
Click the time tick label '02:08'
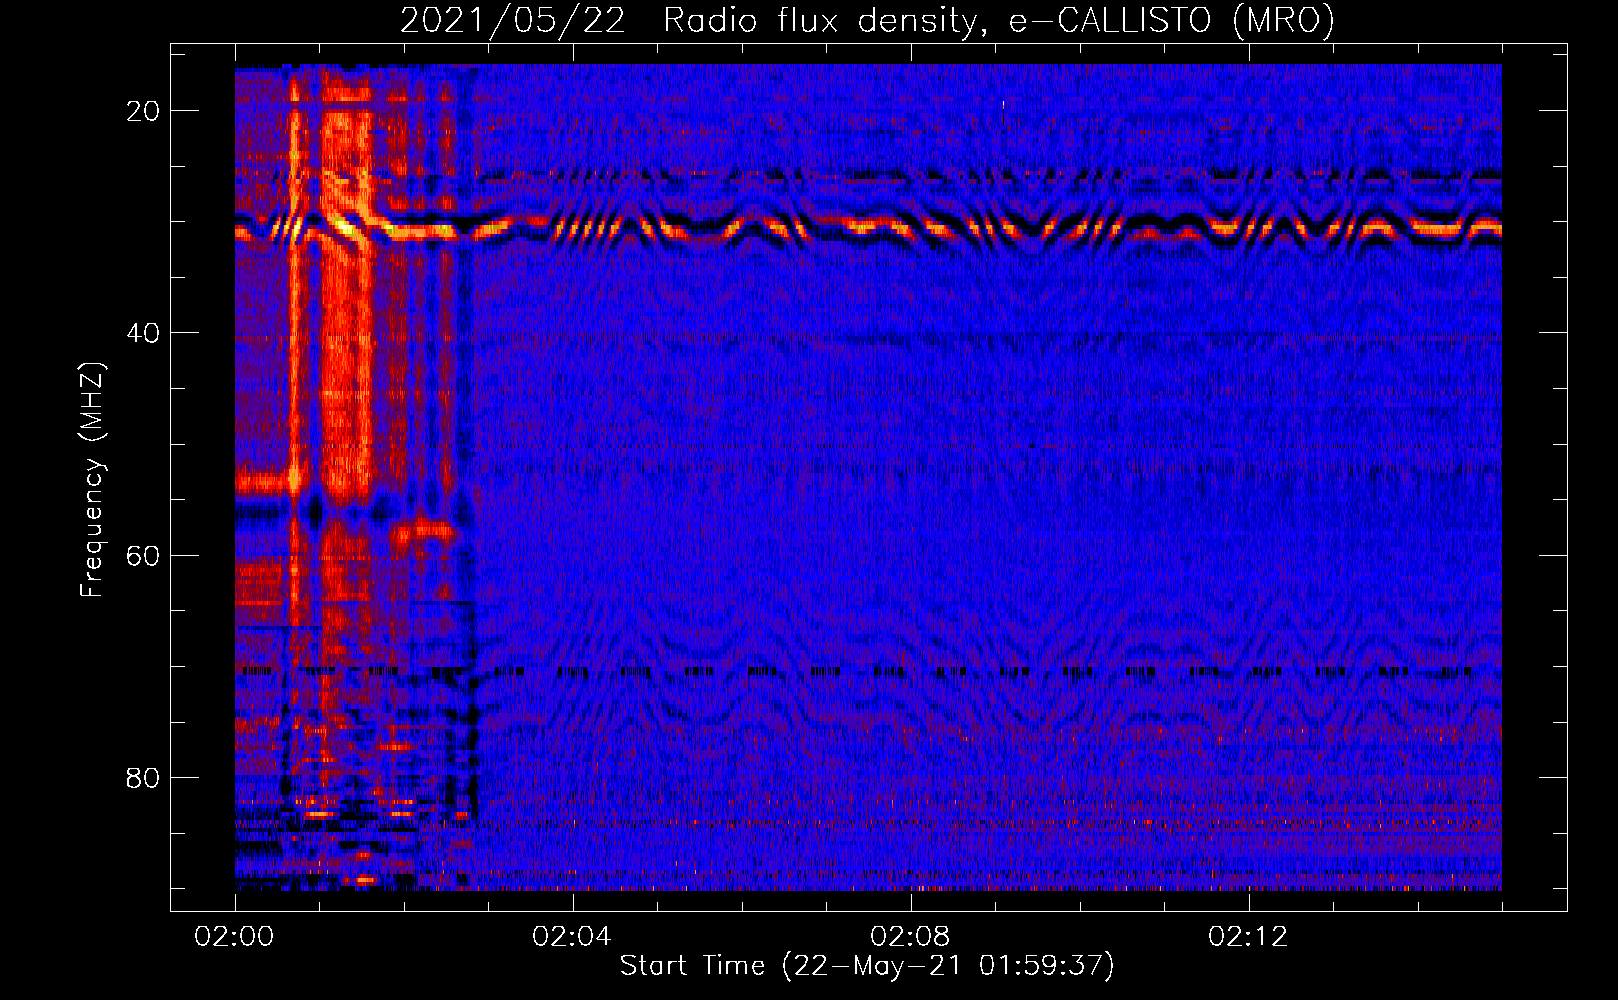click(x=910, y=937)
